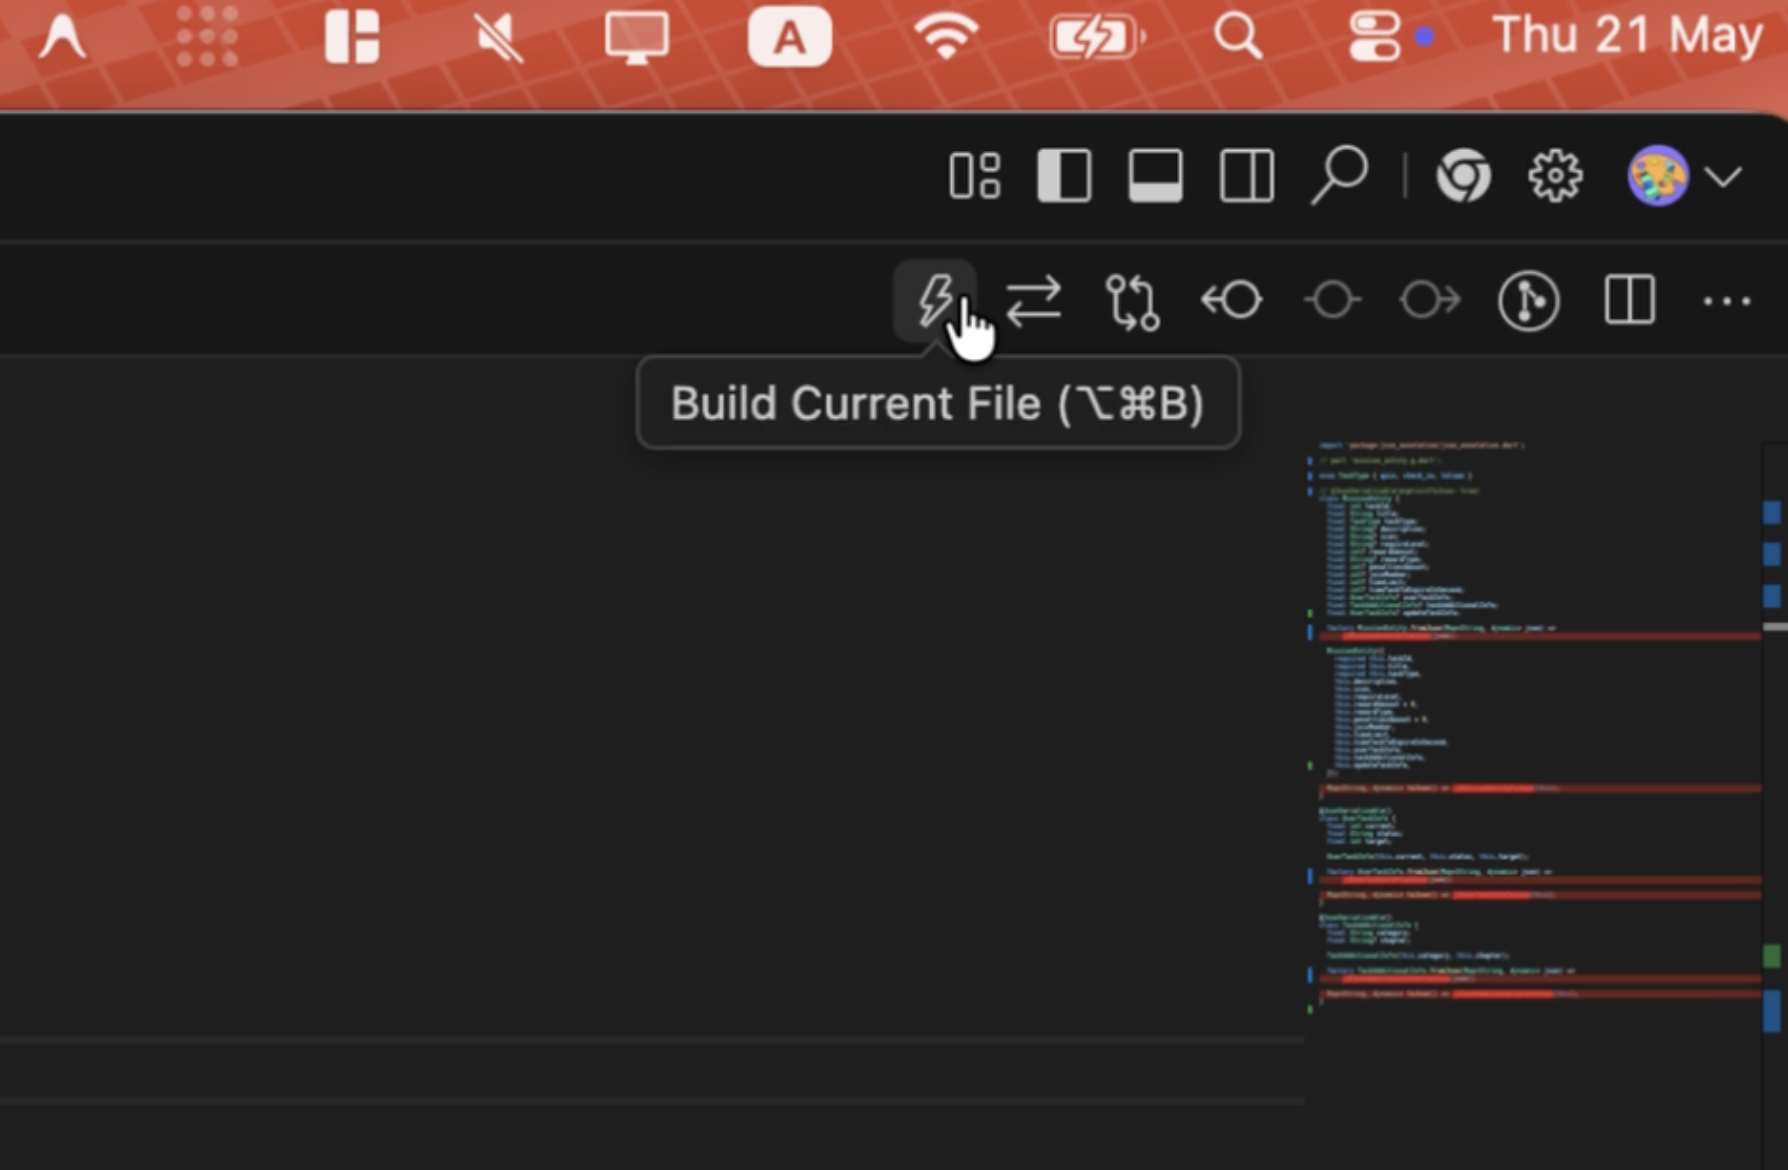Viewport: 1788px width, 1170px height.
Task: Click the colorful account avatar
Action: [x=1657, y=176]
